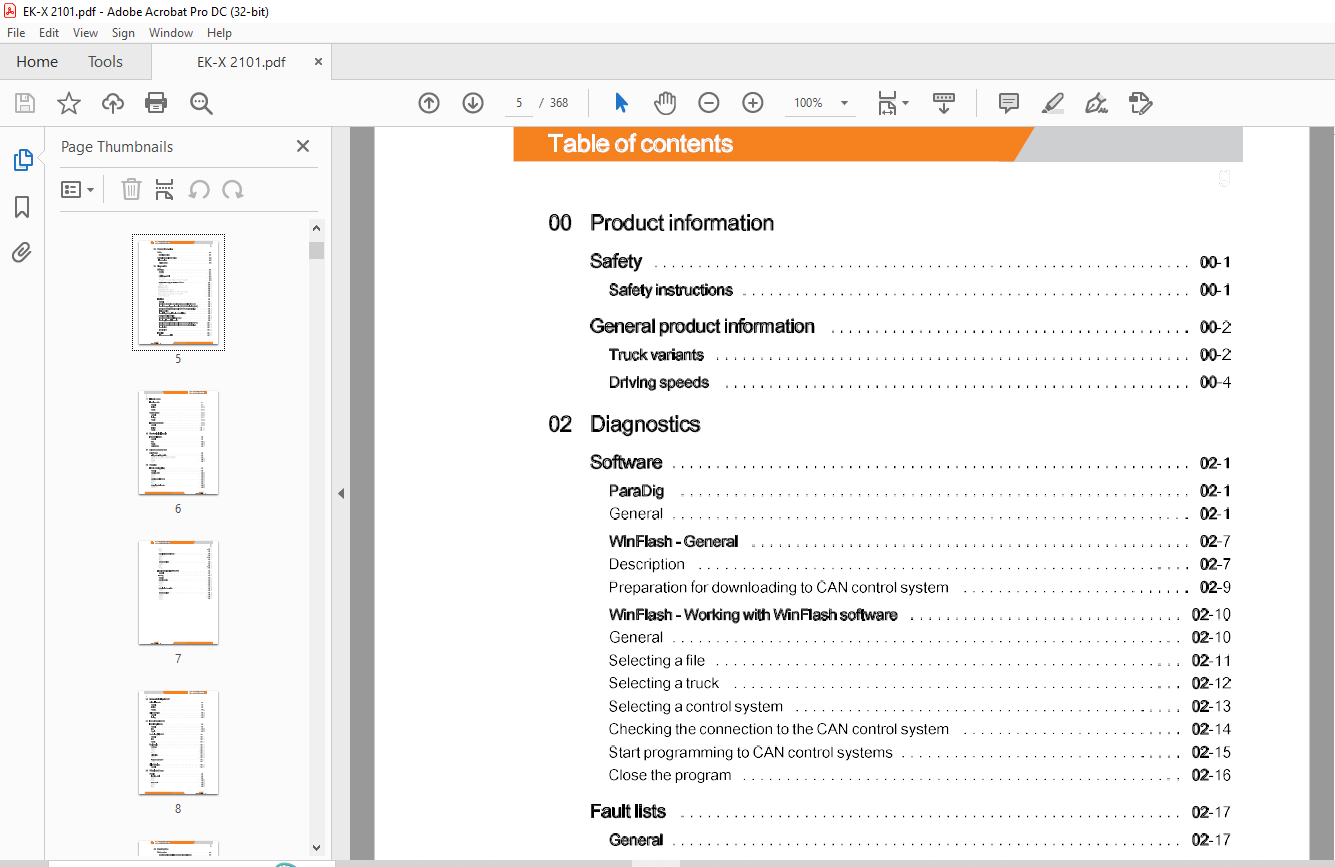Open the WinFlash - General entry
Image resolution: width=1335 pixels, height=867 pixels.
click(x=674, y=541)
